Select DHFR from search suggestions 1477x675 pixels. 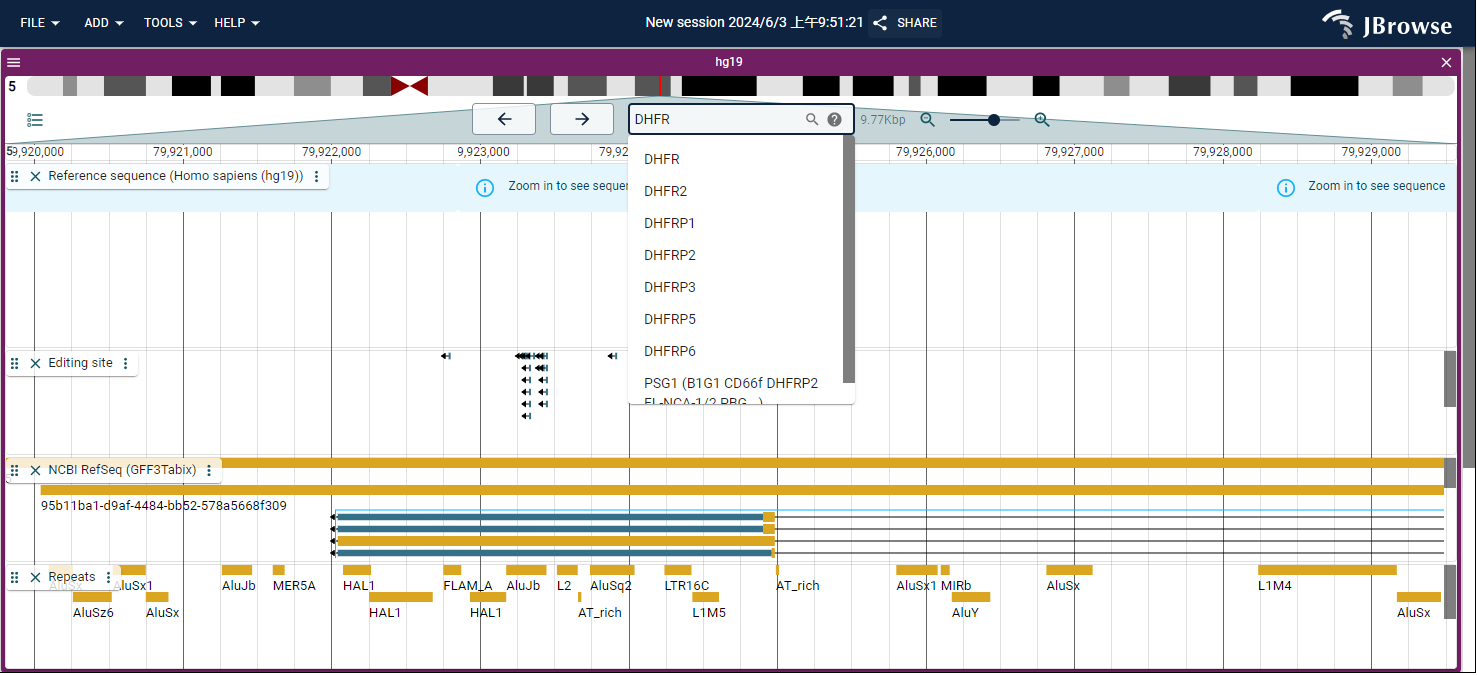736,159
